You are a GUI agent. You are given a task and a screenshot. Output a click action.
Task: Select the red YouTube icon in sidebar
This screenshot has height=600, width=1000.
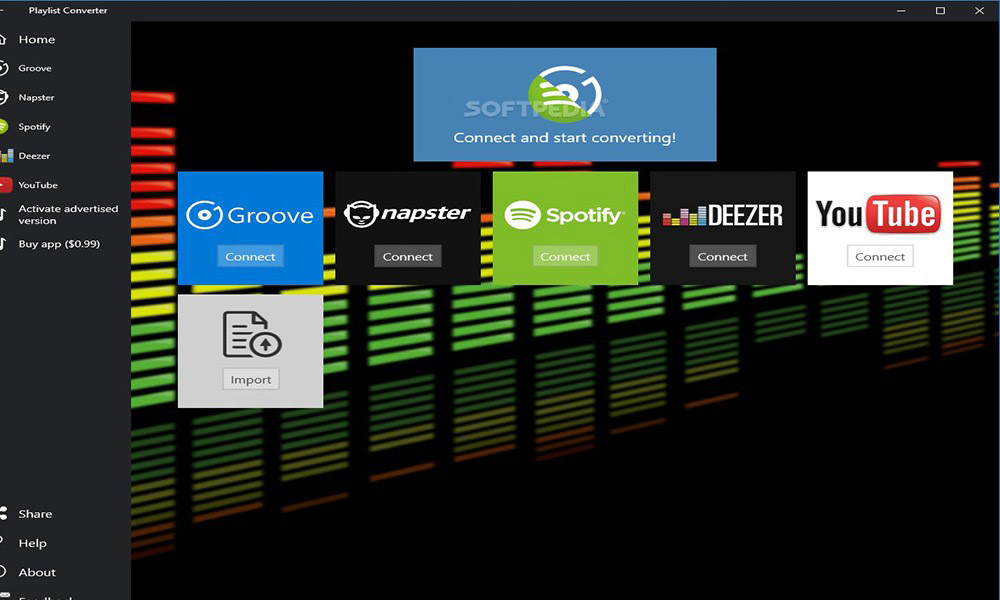[x=6, y=185]
